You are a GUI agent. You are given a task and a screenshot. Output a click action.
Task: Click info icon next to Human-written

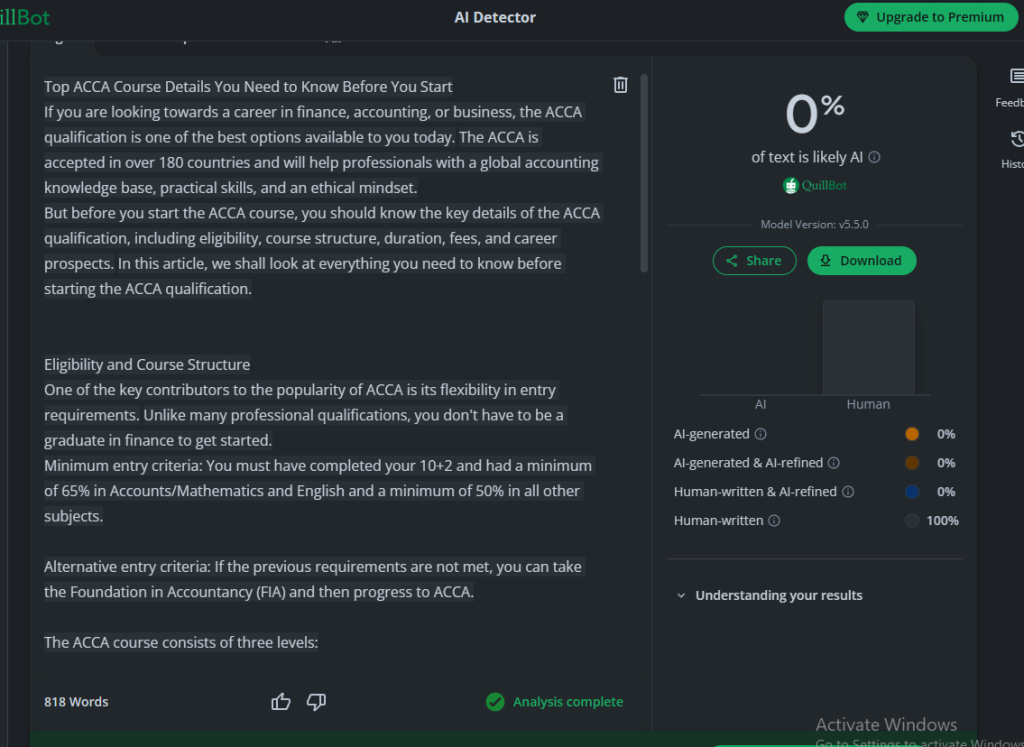click(774, 521)
